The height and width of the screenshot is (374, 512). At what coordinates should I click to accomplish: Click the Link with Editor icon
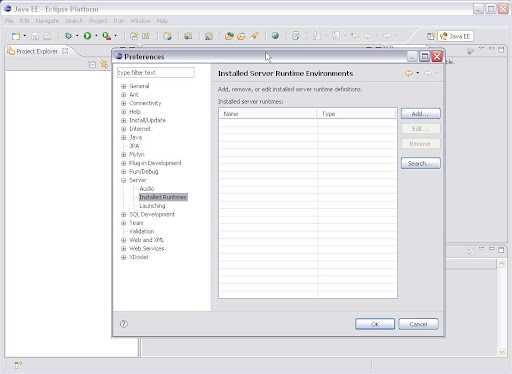[104, 64]
